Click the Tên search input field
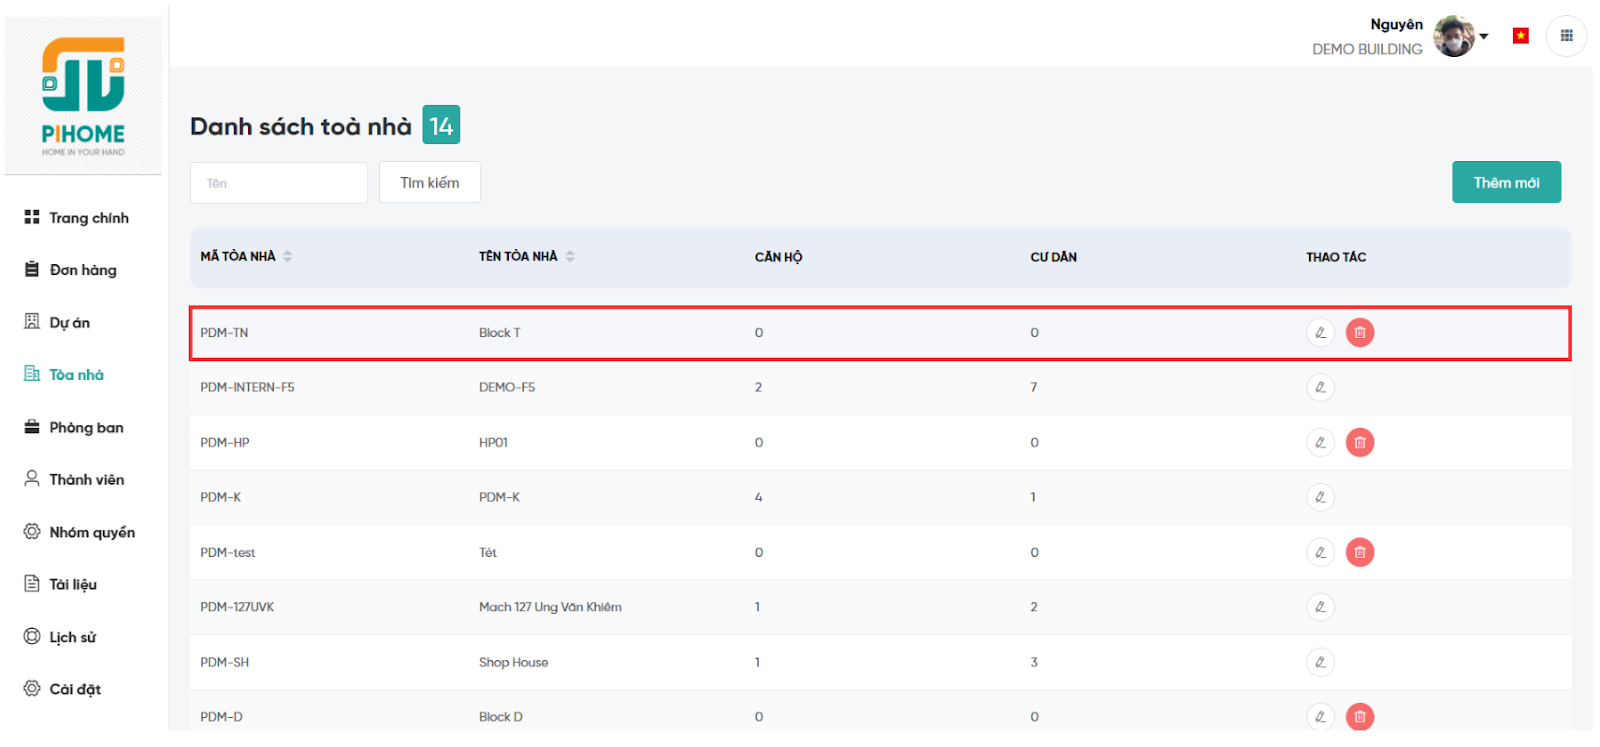This screenshot has height=747, width=1600. [x=278, y=183]
